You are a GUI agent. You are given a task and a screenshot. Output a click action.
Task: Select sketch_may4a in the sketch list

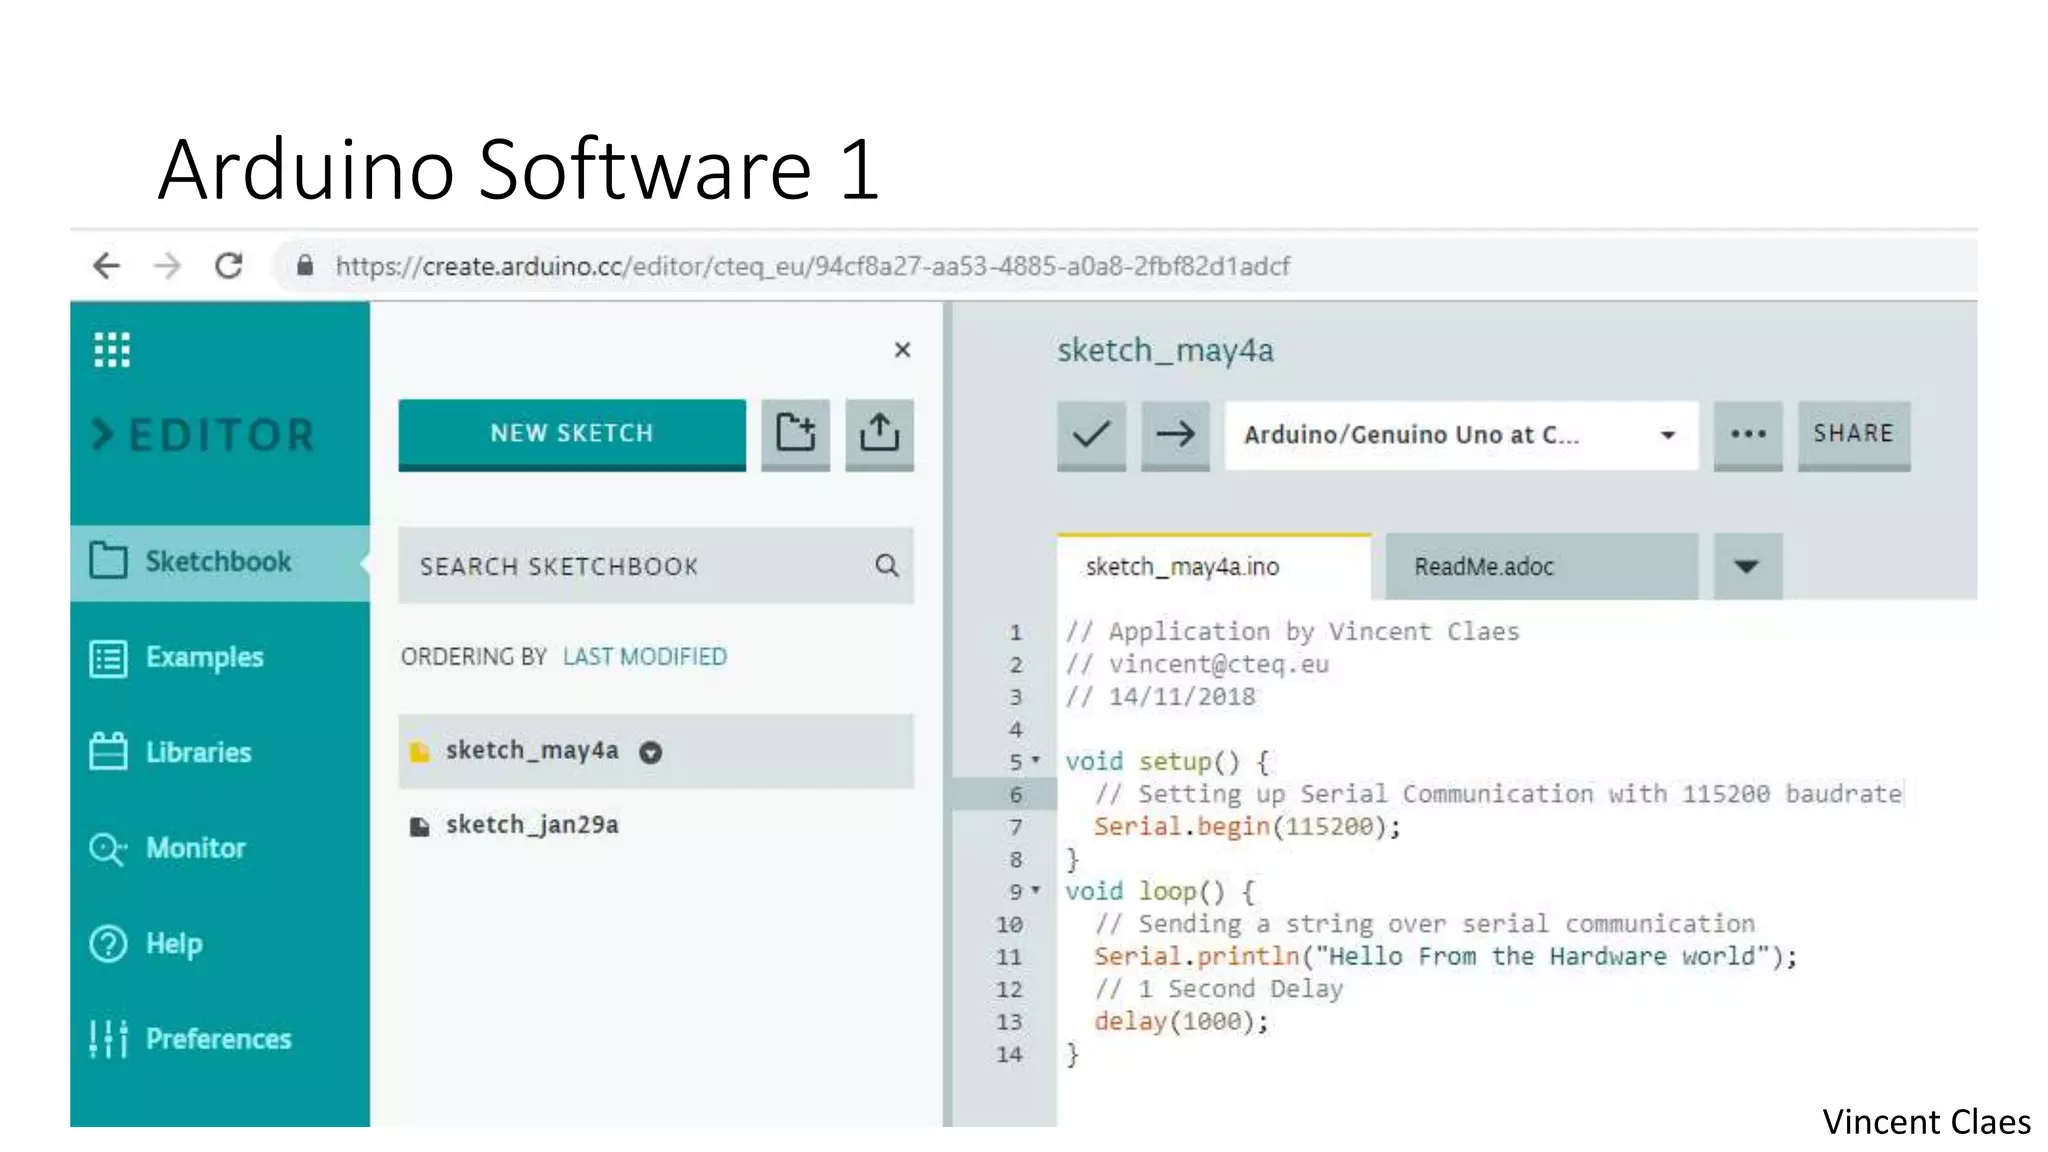click(x=656, y=751)
